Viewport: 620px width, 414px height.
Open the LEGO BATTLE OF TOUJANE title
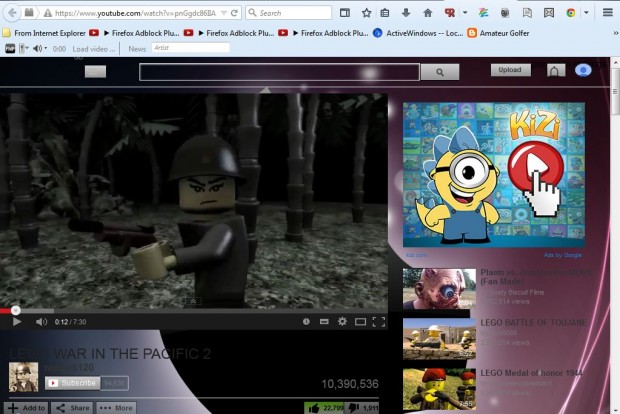(x=533, y=323)
